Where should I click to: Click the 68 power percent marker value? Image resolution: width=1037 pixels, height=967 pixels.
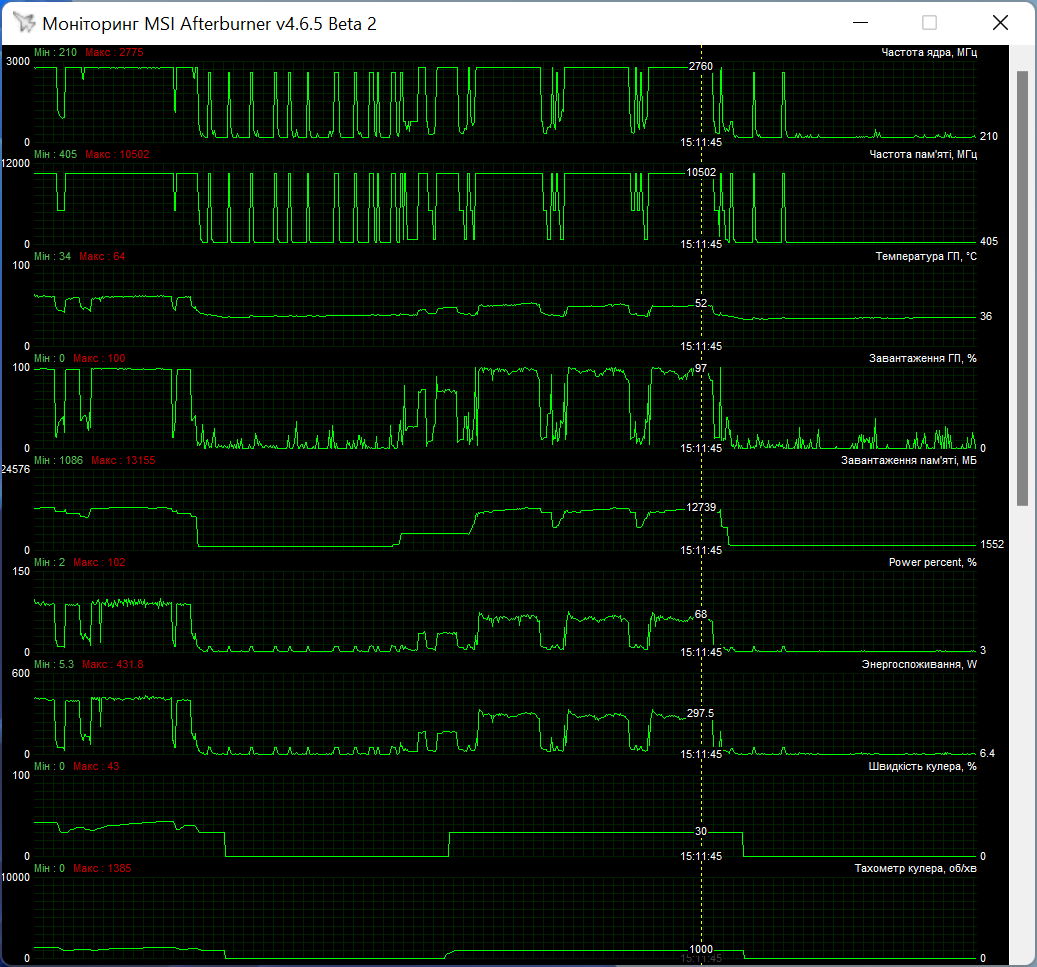(701, 614)
